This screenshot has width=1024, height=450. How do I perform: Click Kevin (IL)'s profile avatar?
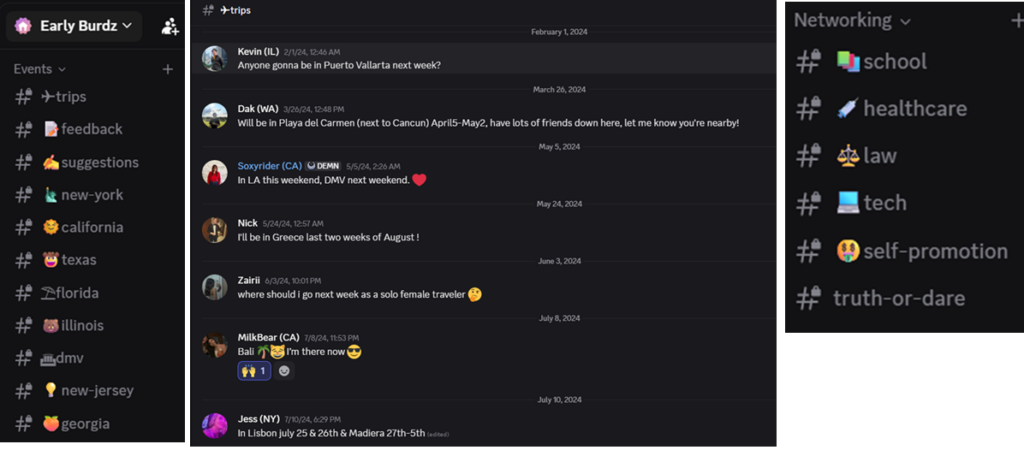point(214,58)
